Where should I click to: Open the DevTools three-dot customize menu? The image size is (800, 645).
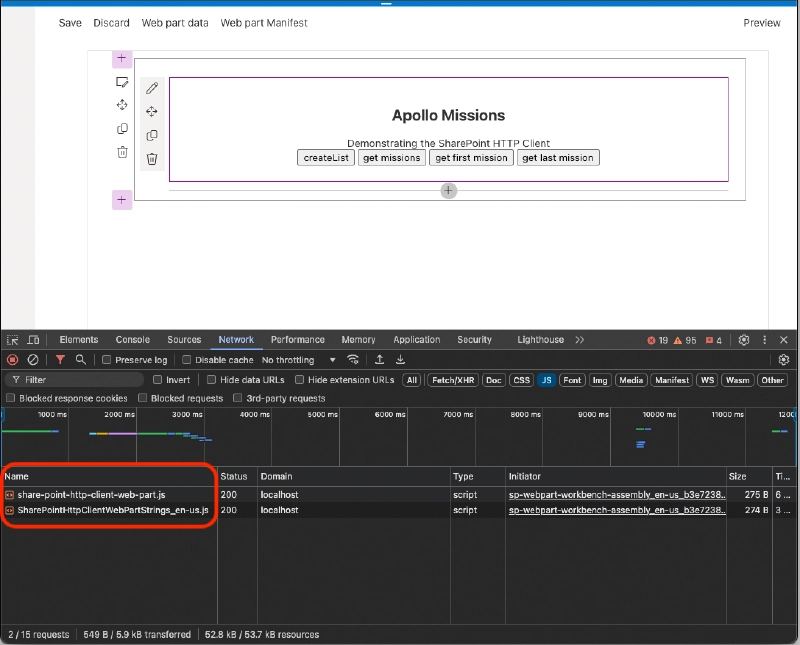tap(765, 339)
